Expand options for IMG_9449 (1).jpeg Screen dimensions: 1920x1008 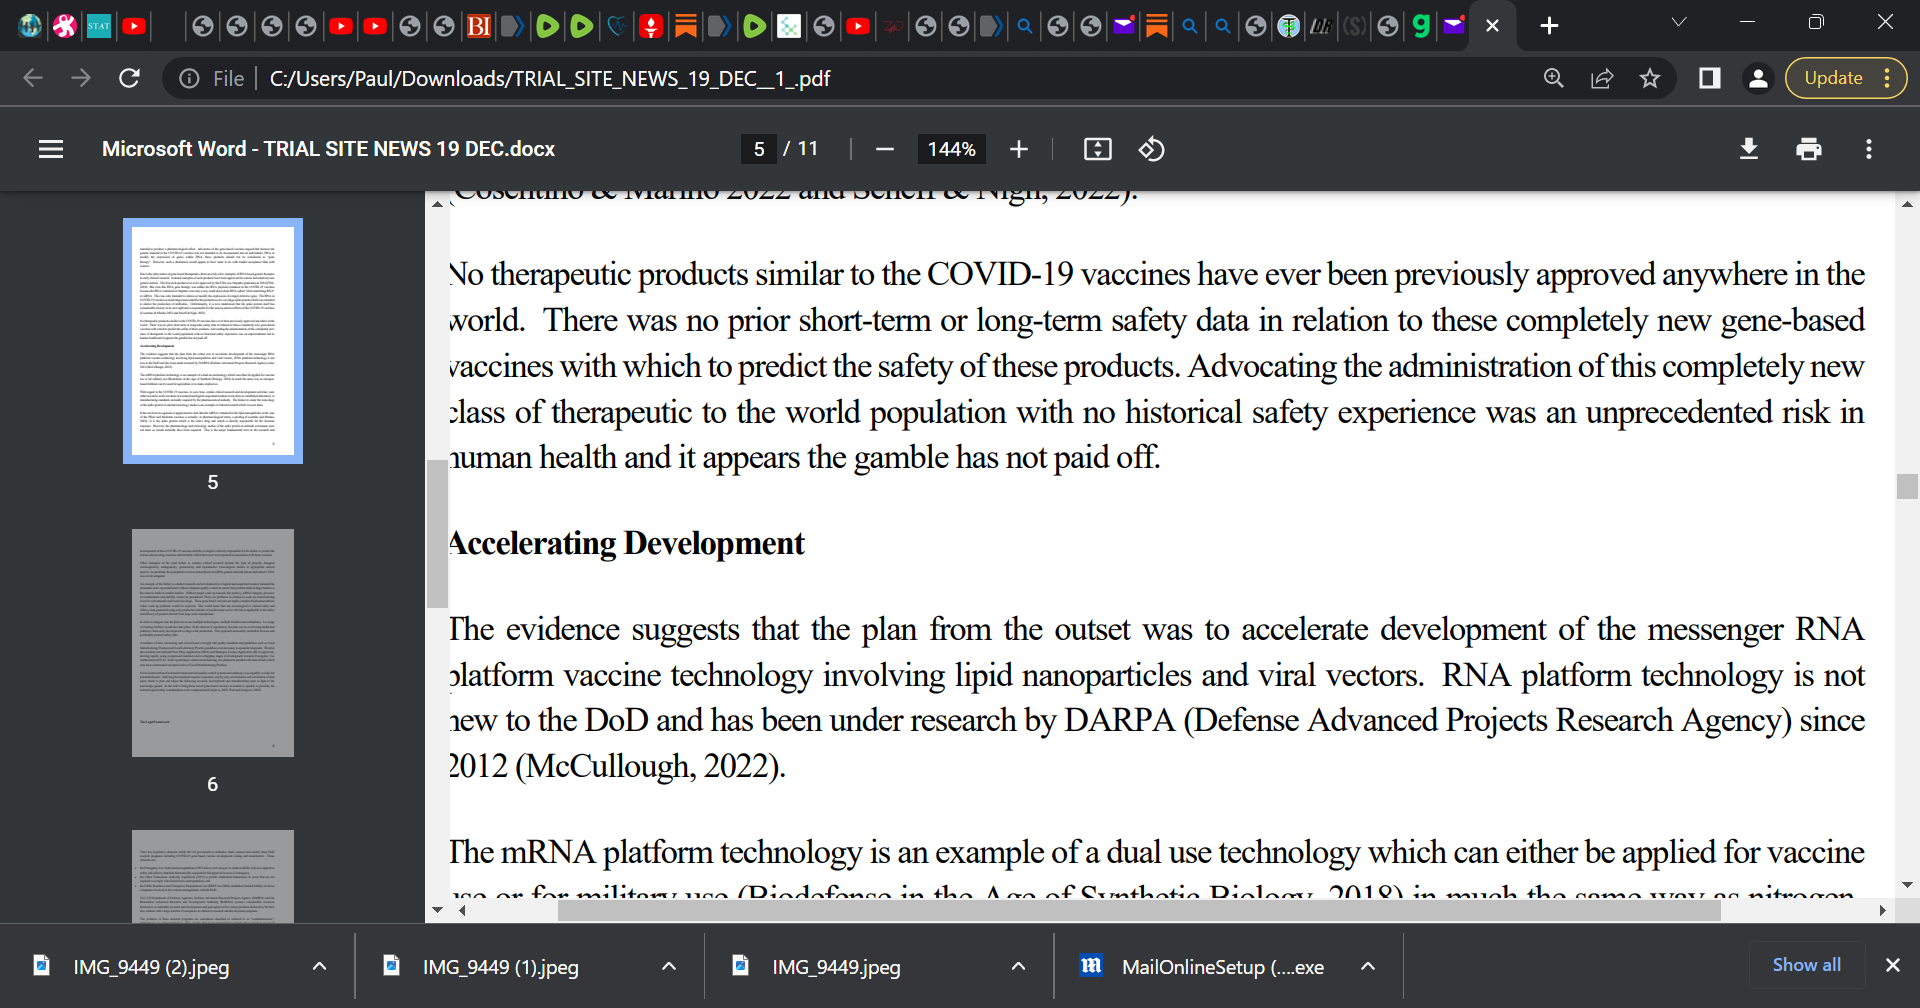click(x=669, y=966)
